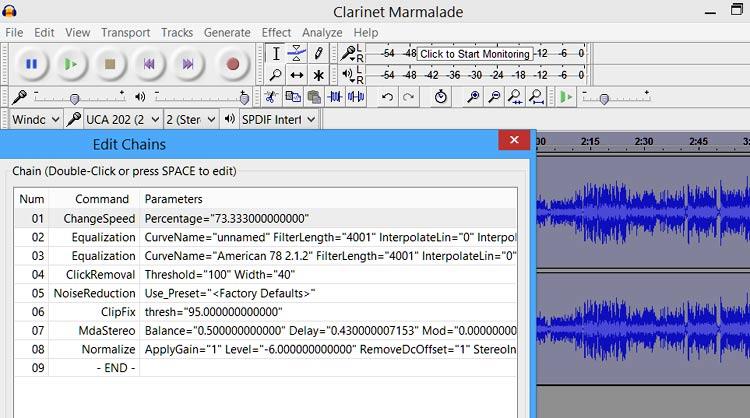Select the I-beam Selection tool
750x418 pixels.
[x=276, y=54]
